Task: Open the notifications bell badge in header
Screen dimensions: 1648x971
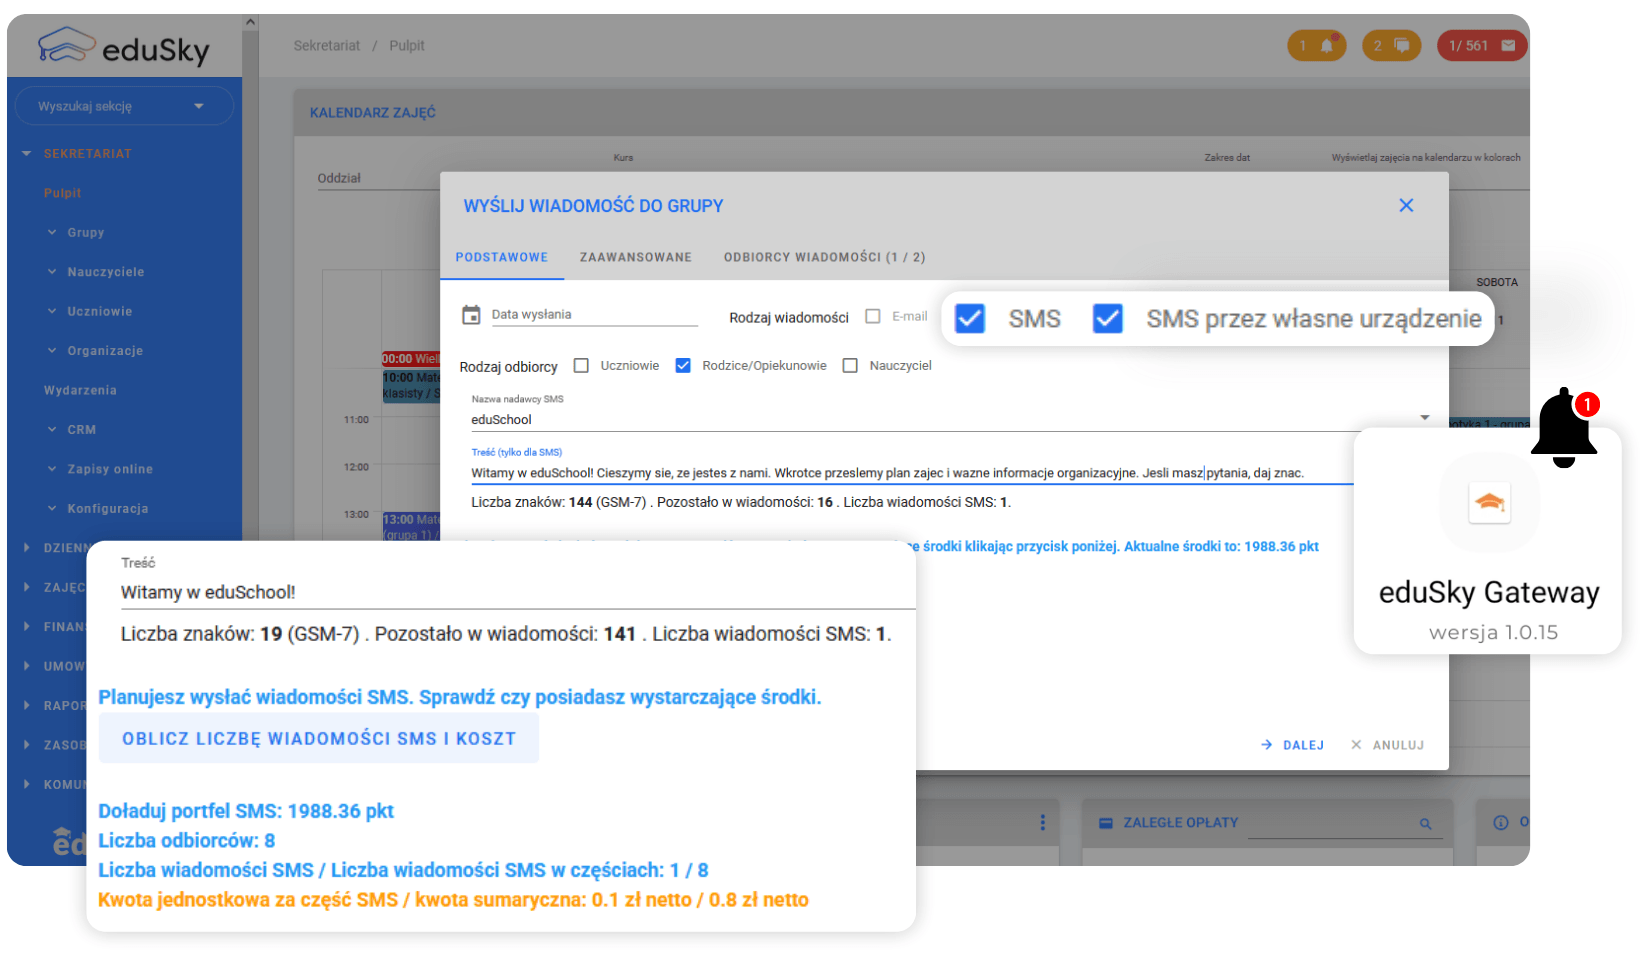Action: coord(1316,45)
